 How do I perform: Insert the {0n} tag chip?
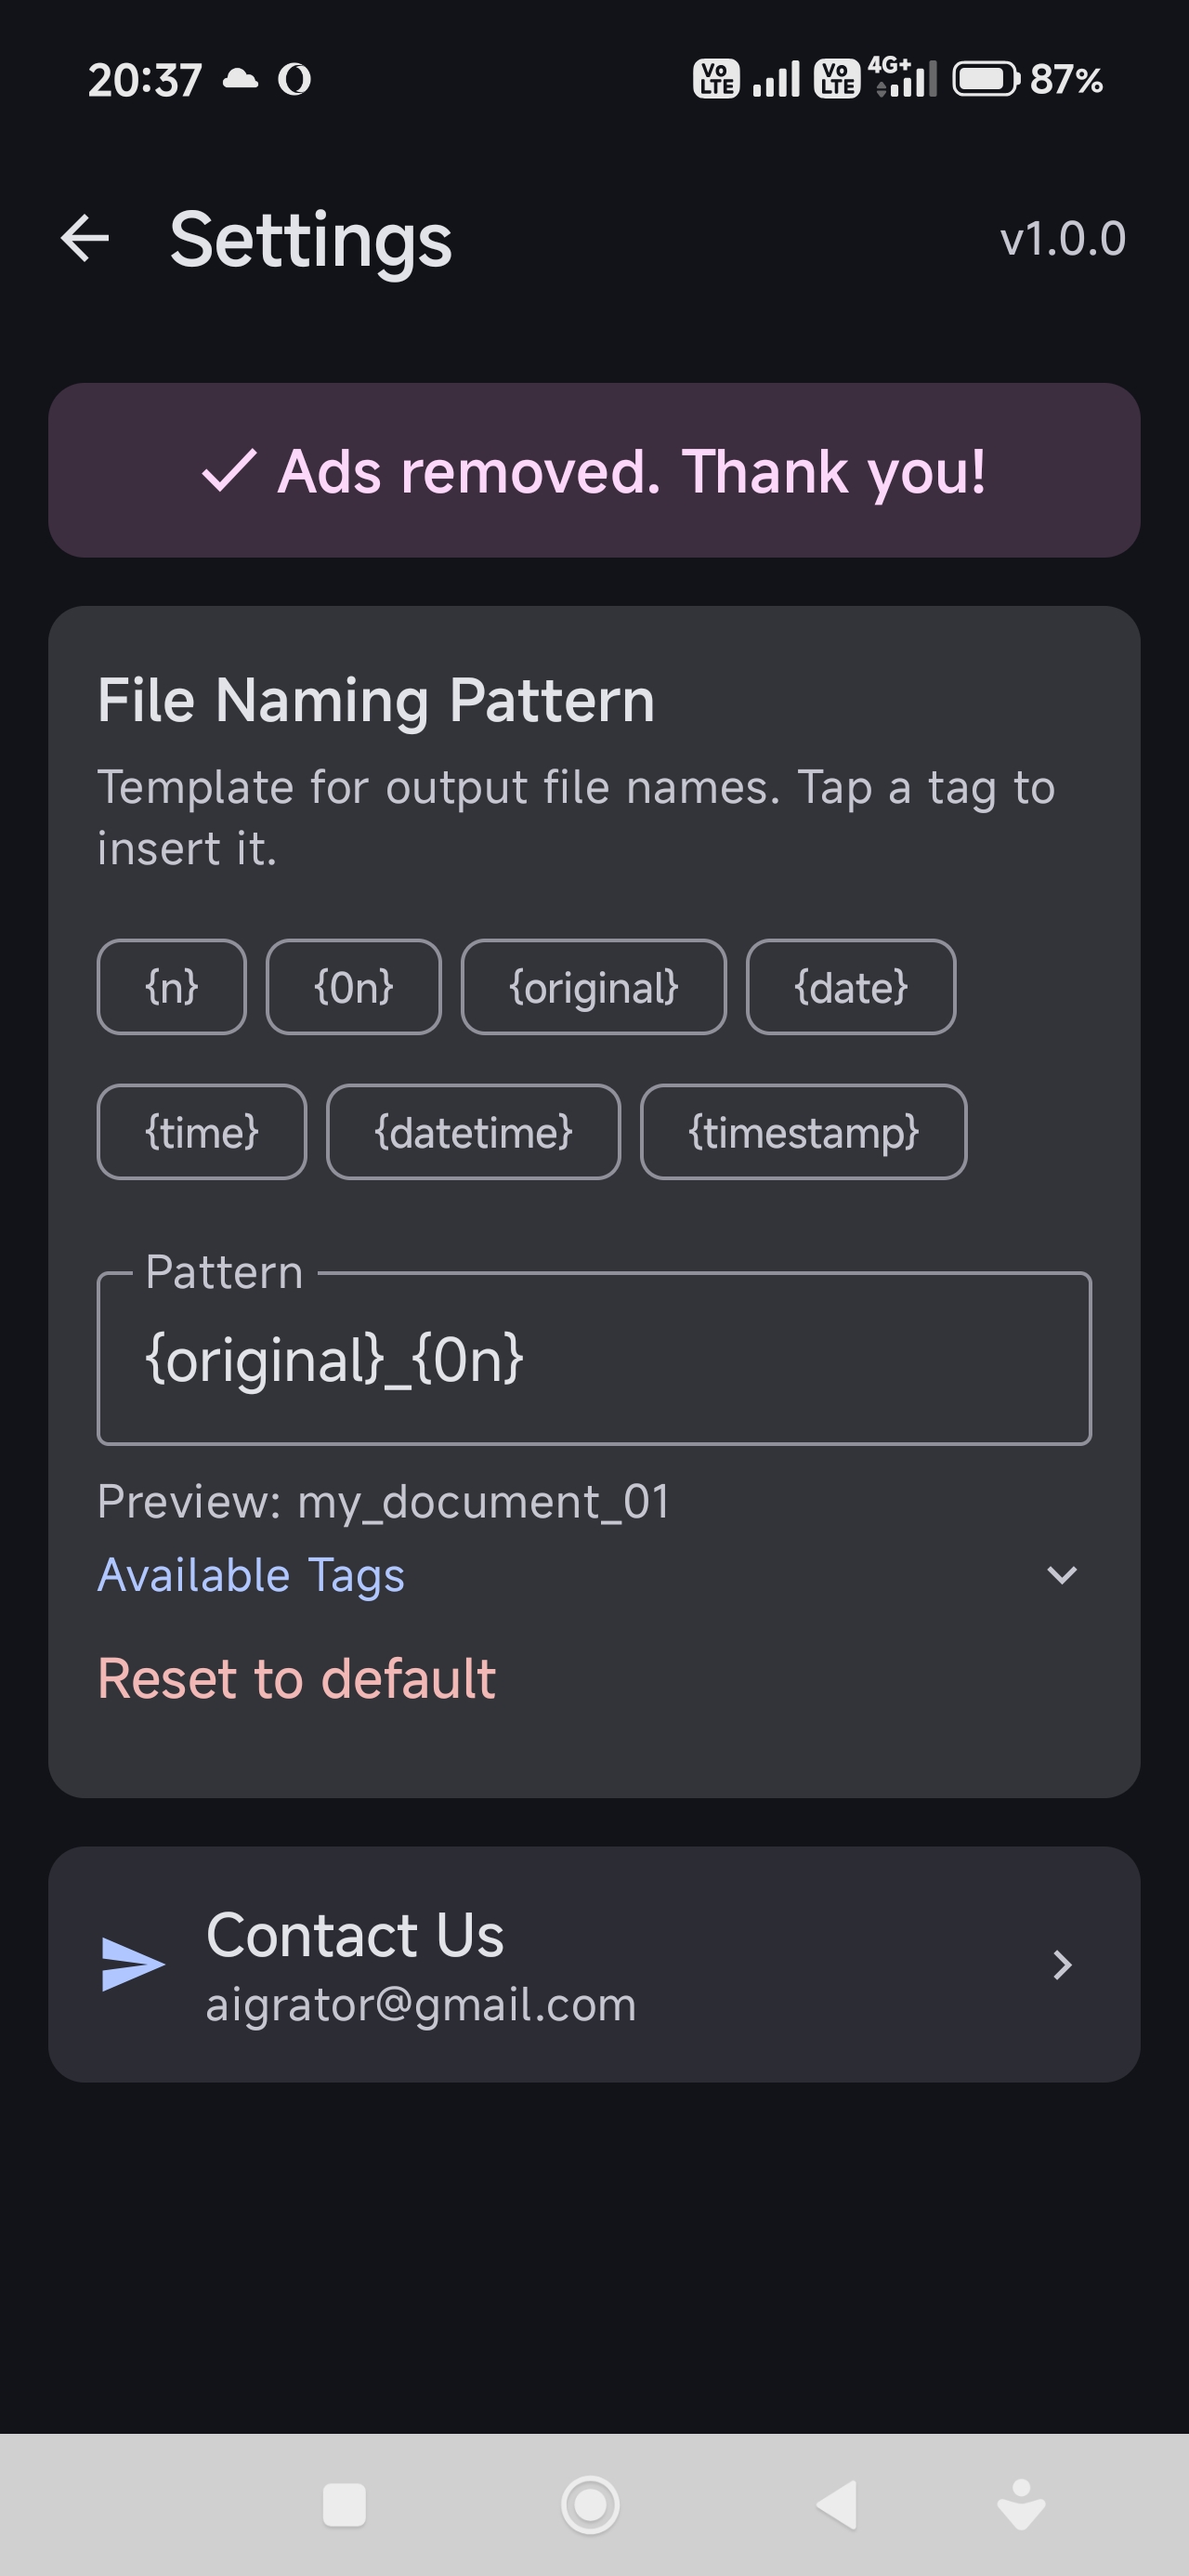[x=354, y=987]
